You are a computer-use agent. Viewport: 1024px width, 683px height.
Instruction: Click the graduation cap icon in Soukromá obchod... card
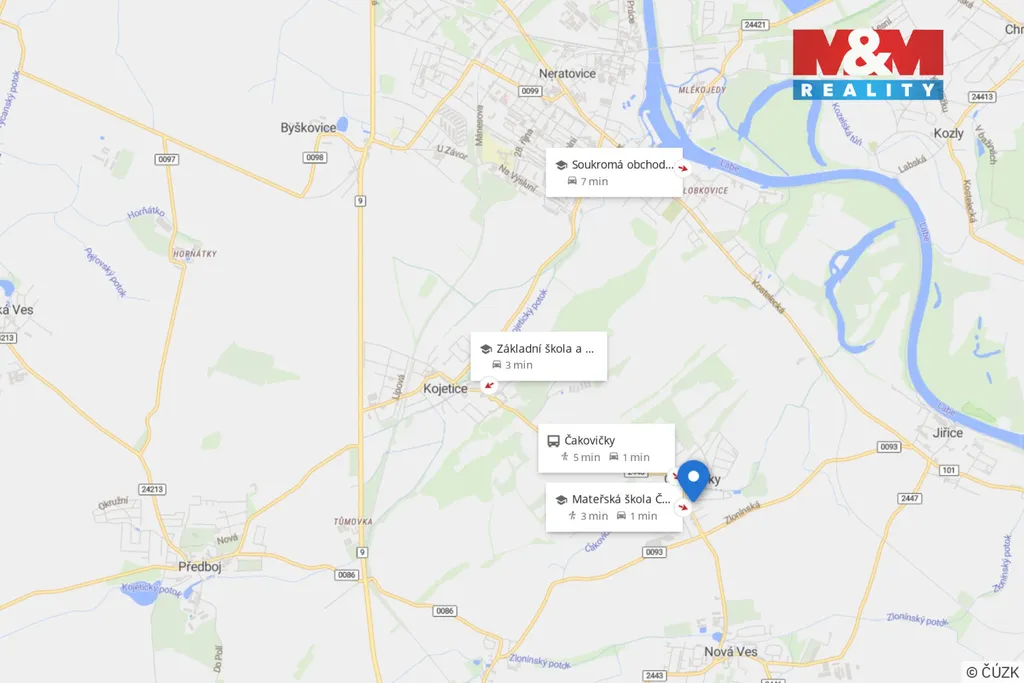click(561, 165)
